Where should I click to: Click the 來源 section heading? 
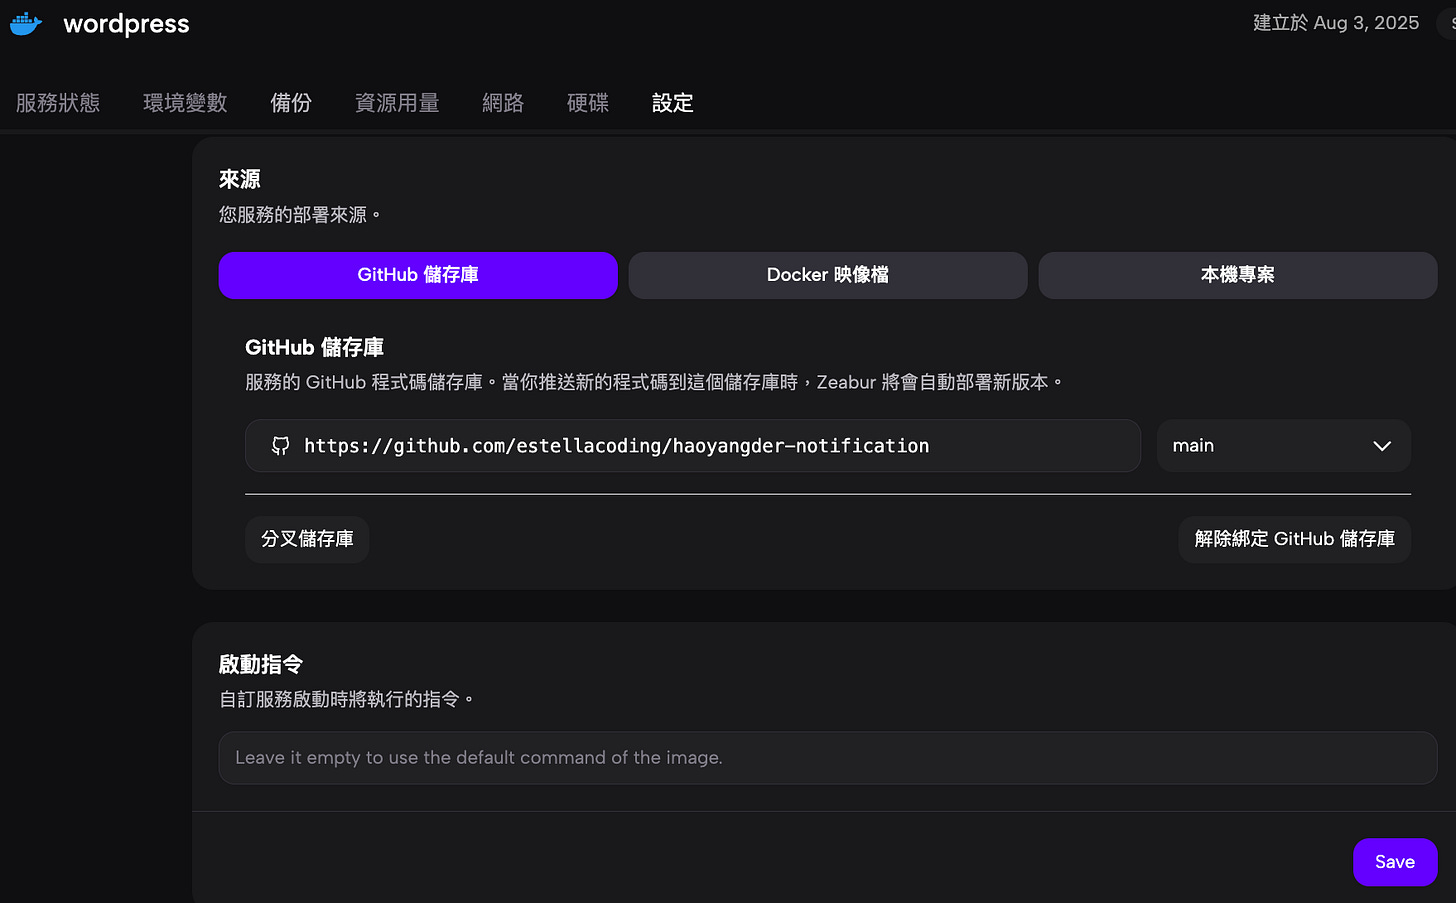(240, 179)
